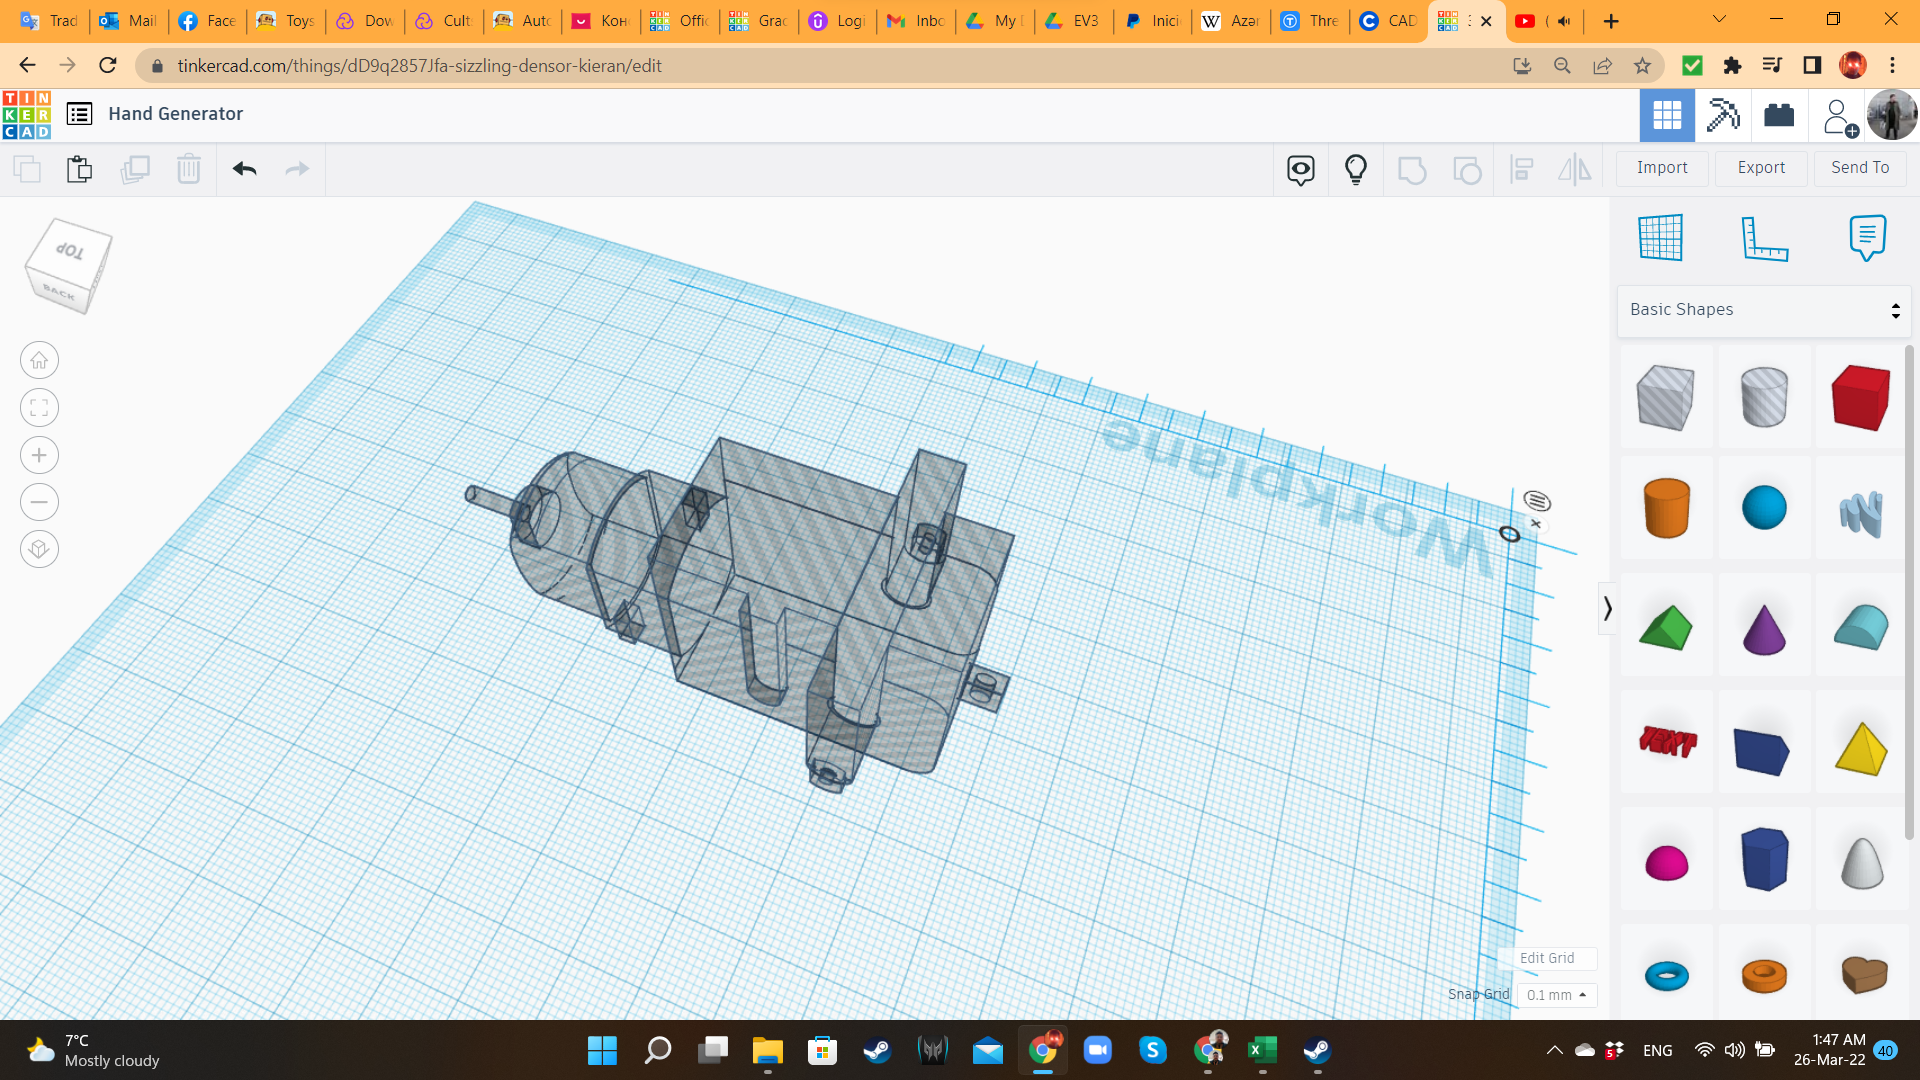Toggle show all hidden objects lightbulb
The image size is (1920, 1080).
click(1355, 169)
